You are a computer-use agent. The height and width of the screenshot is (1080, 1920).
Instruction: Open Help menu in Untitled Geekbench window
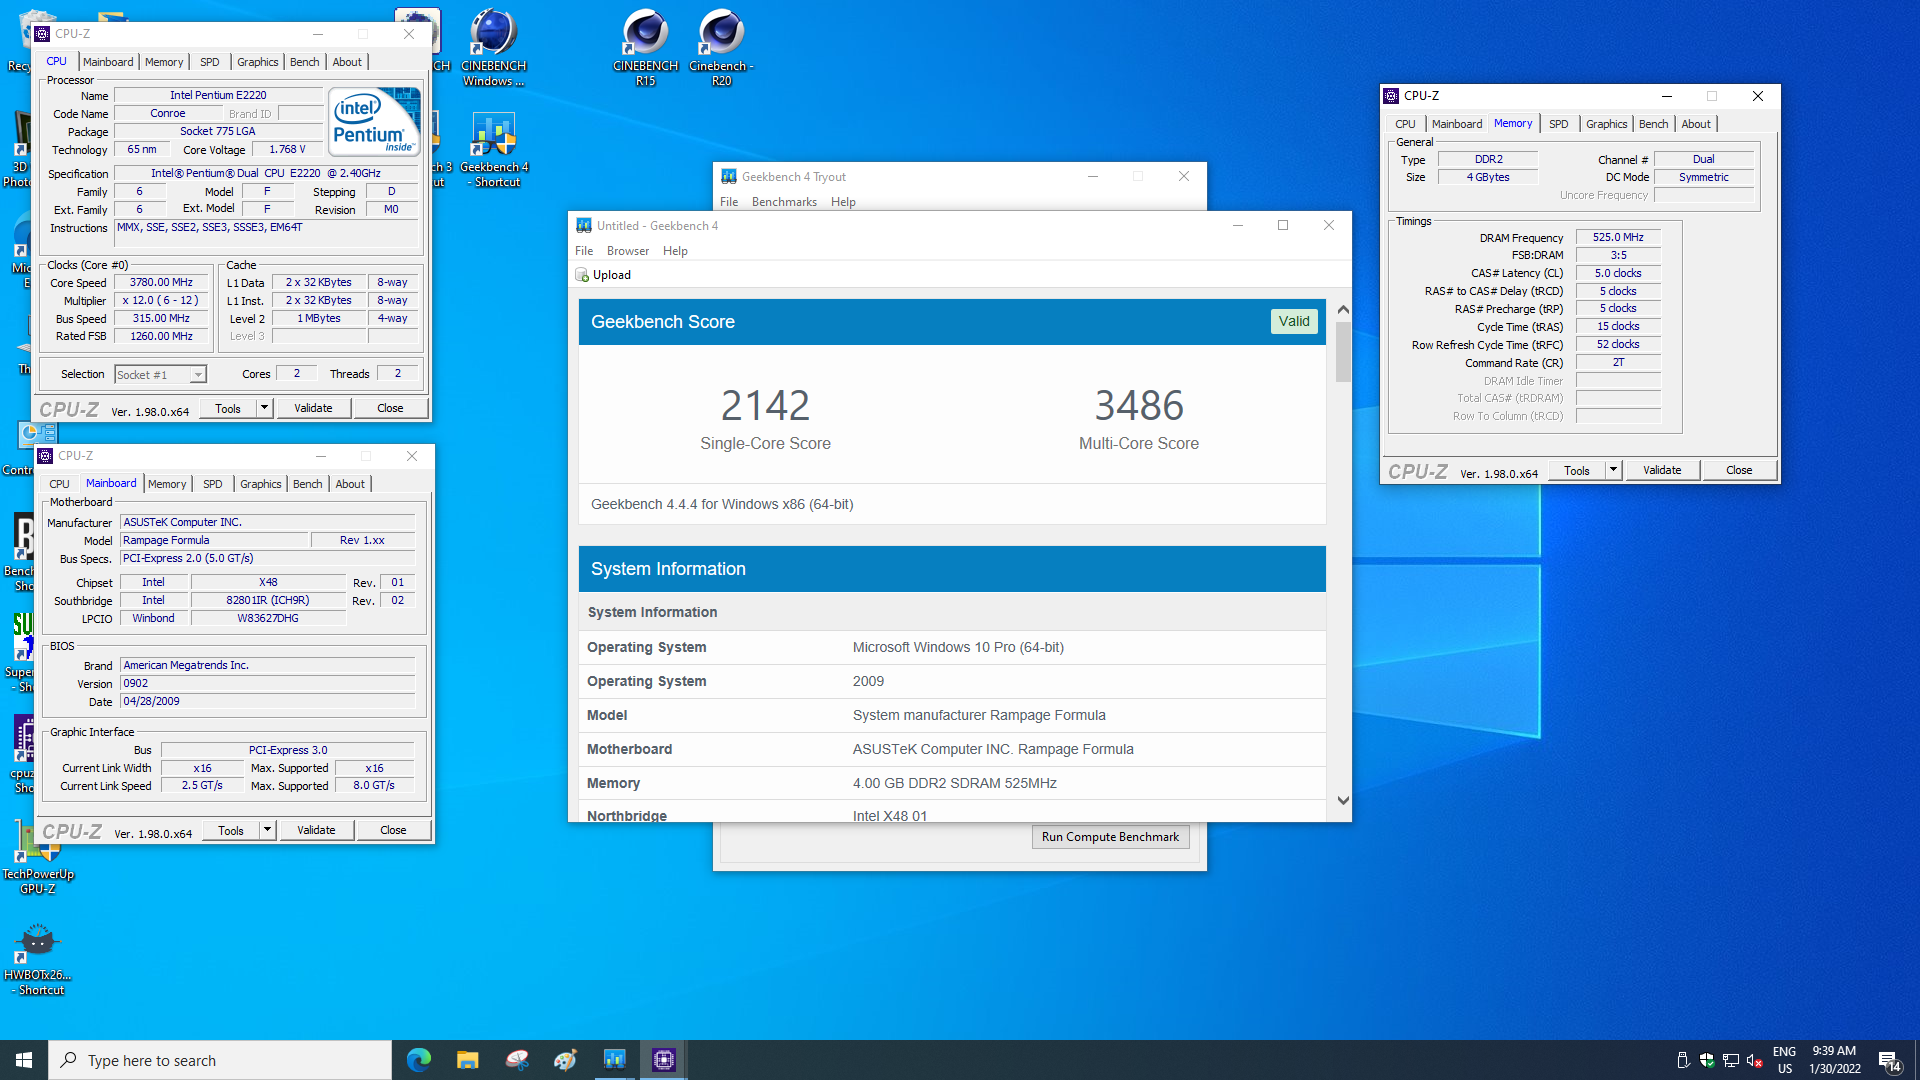click(x=675, y=251)
